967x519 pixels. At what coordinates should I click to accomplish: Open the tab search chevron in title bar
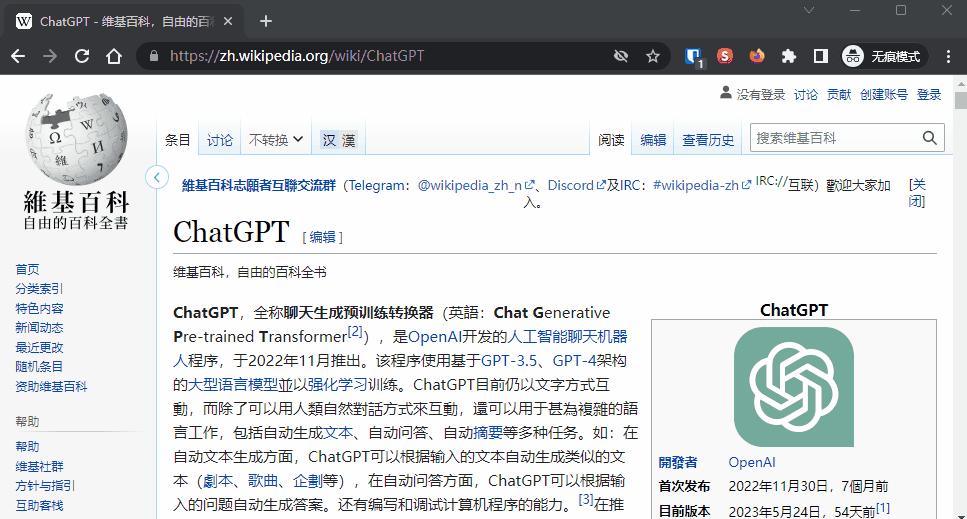pos(809,10)
